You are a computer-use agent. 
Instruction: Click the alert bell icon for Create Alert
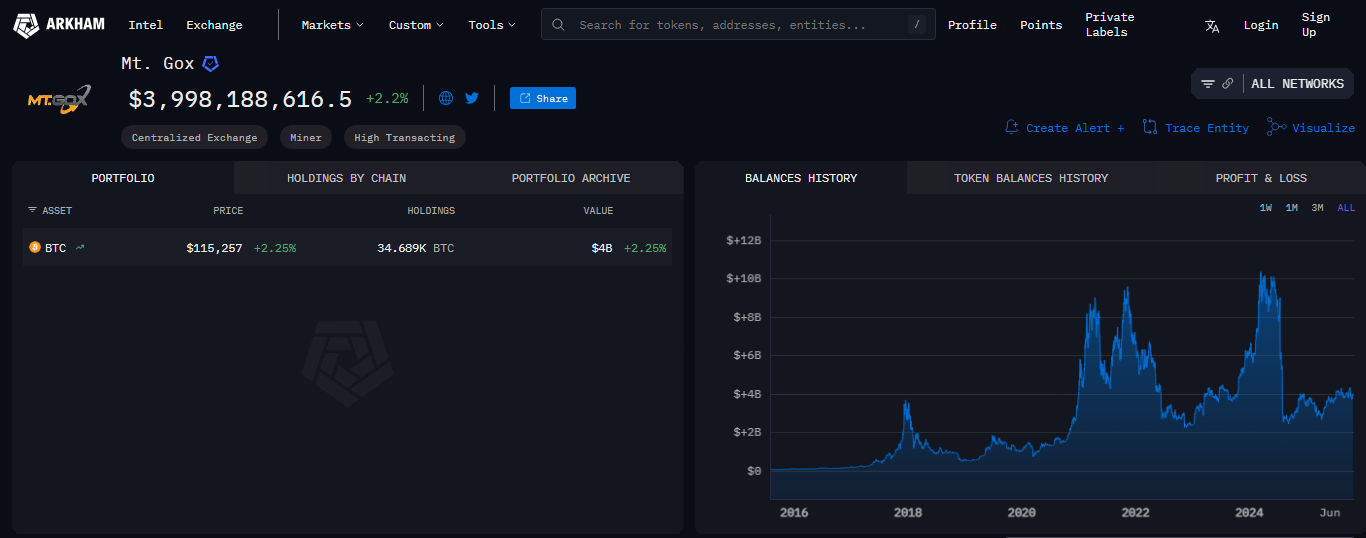tap(1012, 128)
